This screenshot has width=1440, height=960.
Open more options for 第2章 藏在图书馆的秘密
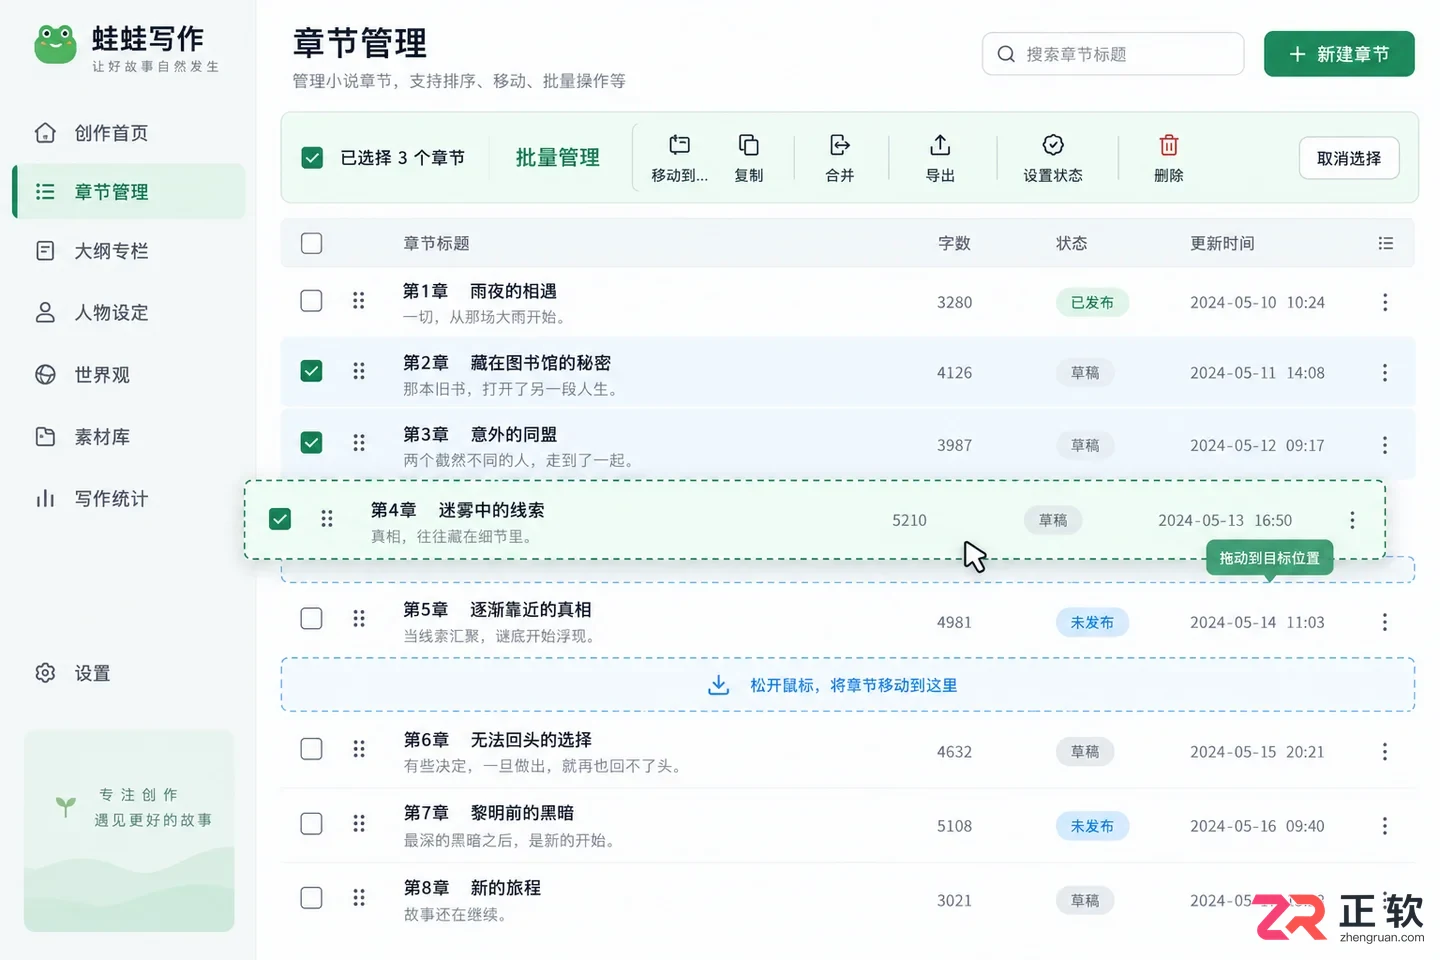(x=1385, y=373)
